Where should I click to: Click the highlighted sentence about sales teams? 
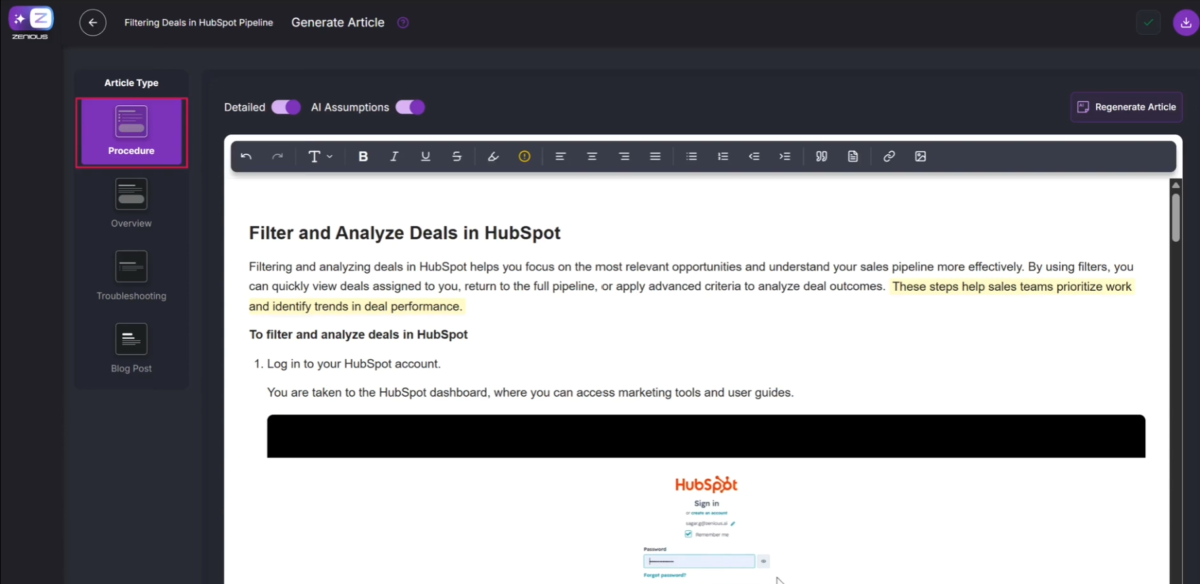(692, 296)
